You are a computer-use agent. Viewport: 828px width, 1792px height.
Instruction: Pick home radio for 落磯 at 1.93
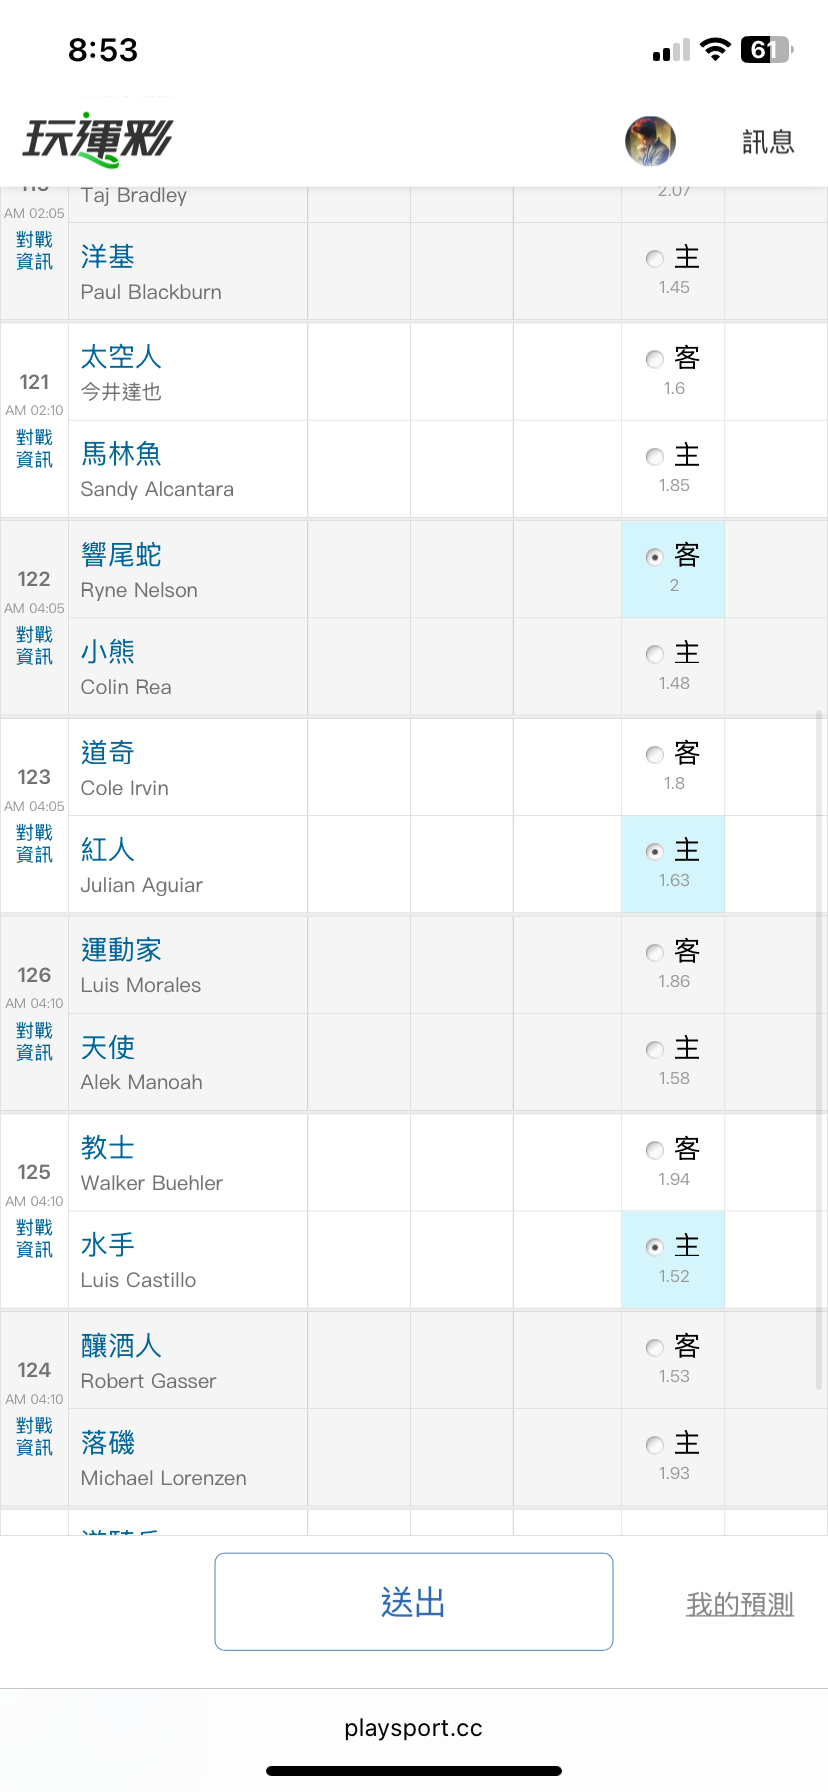tap(655, 1445)
